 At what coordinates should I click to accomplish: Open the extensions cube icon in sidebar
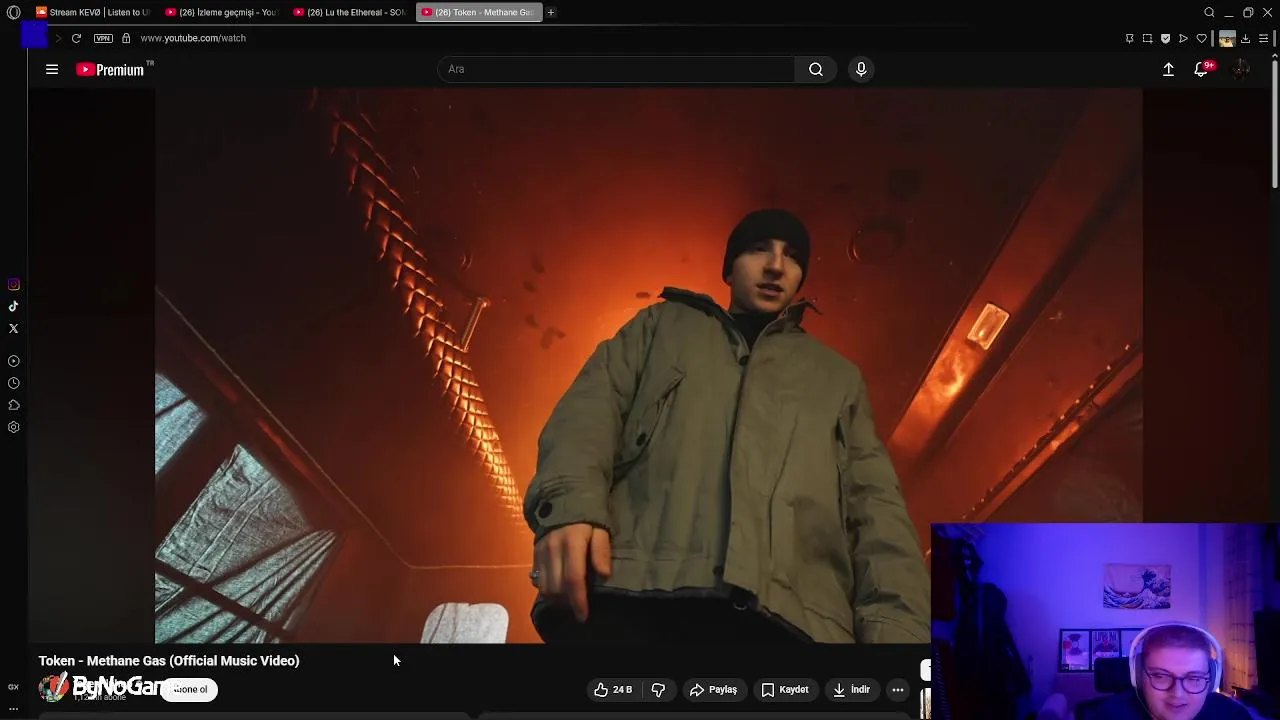pyautogui.click(x=14, y=405)
